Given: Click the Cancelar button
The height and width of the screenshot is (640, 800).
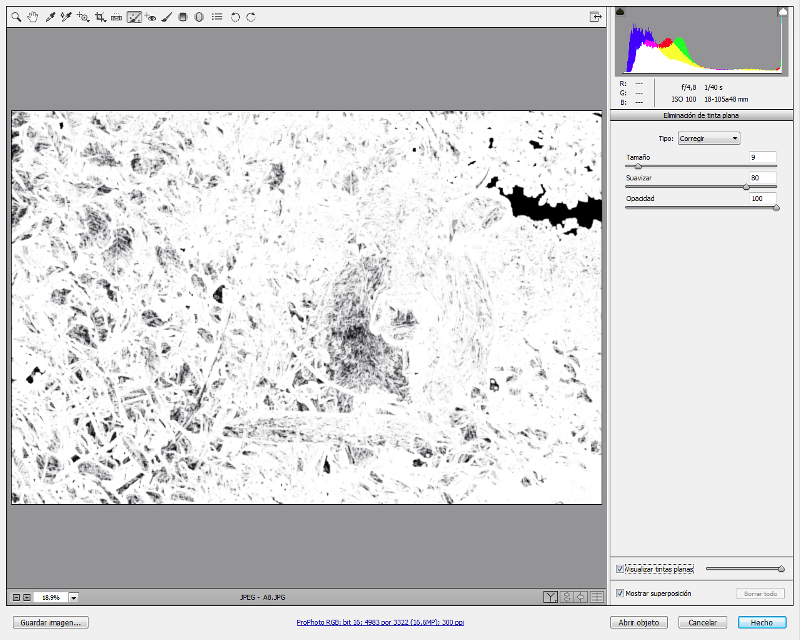Looking at the screenshot, I should [x=703, y=623].
